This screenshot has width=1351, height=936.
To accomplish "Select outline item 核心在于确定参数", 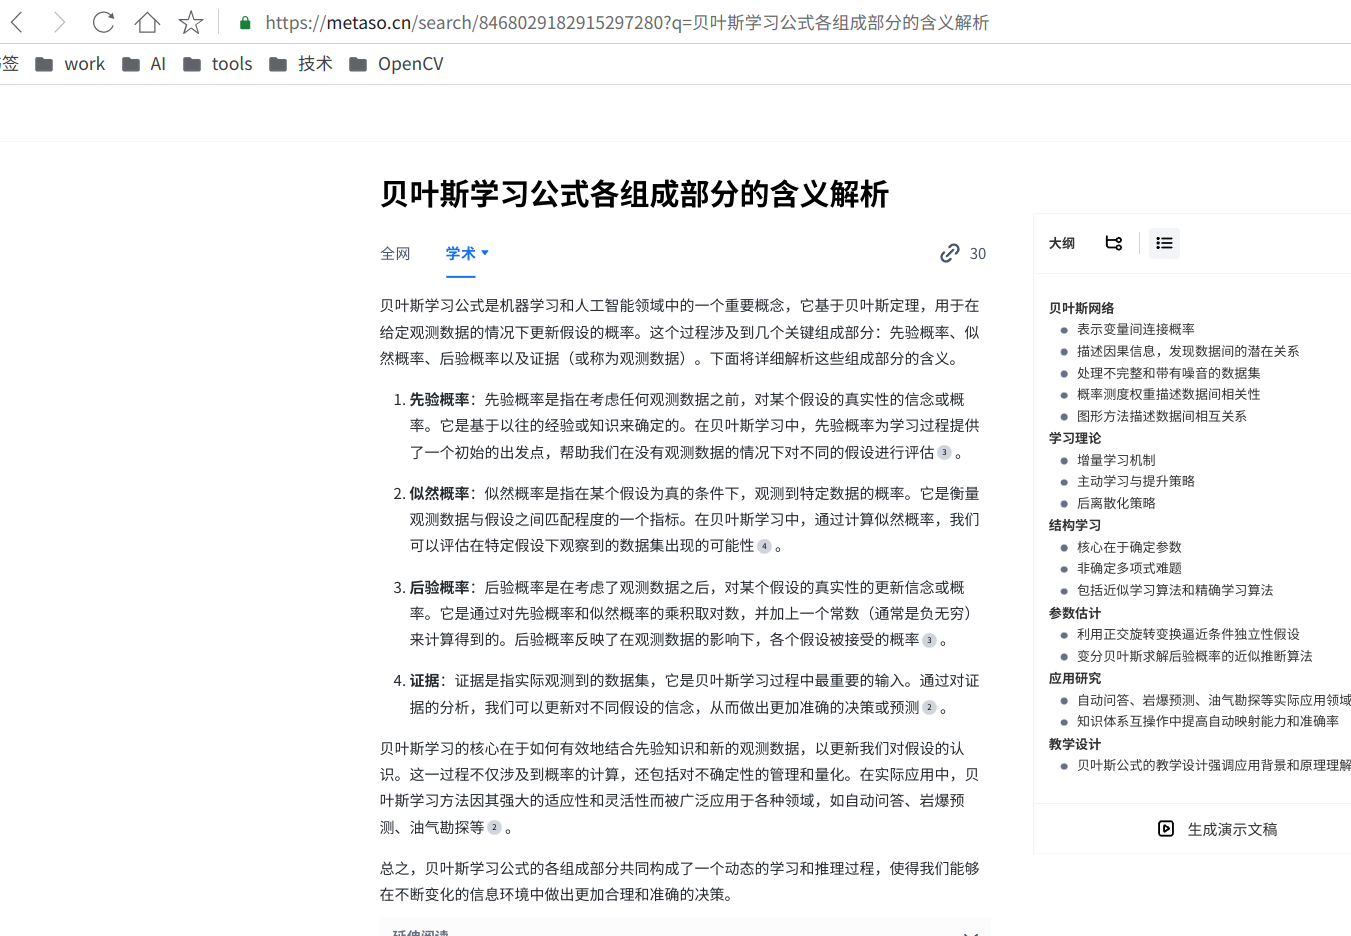I will click(1129, 547).
